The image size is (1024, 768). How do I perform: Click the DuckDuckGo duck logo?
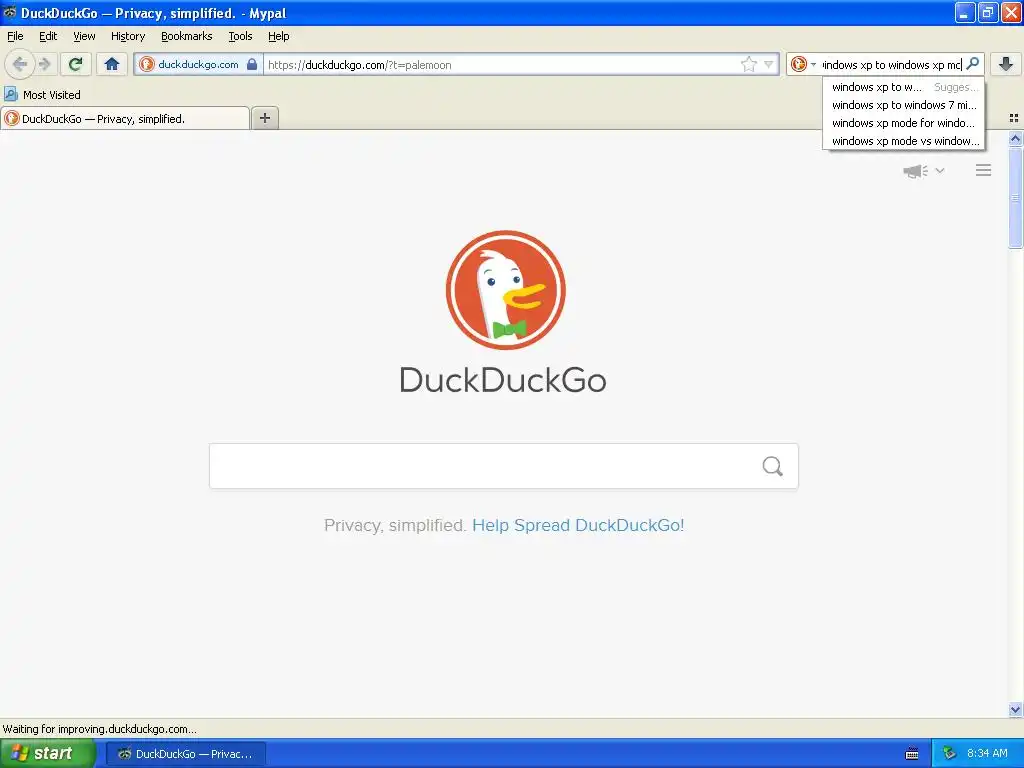click(505, 289)
